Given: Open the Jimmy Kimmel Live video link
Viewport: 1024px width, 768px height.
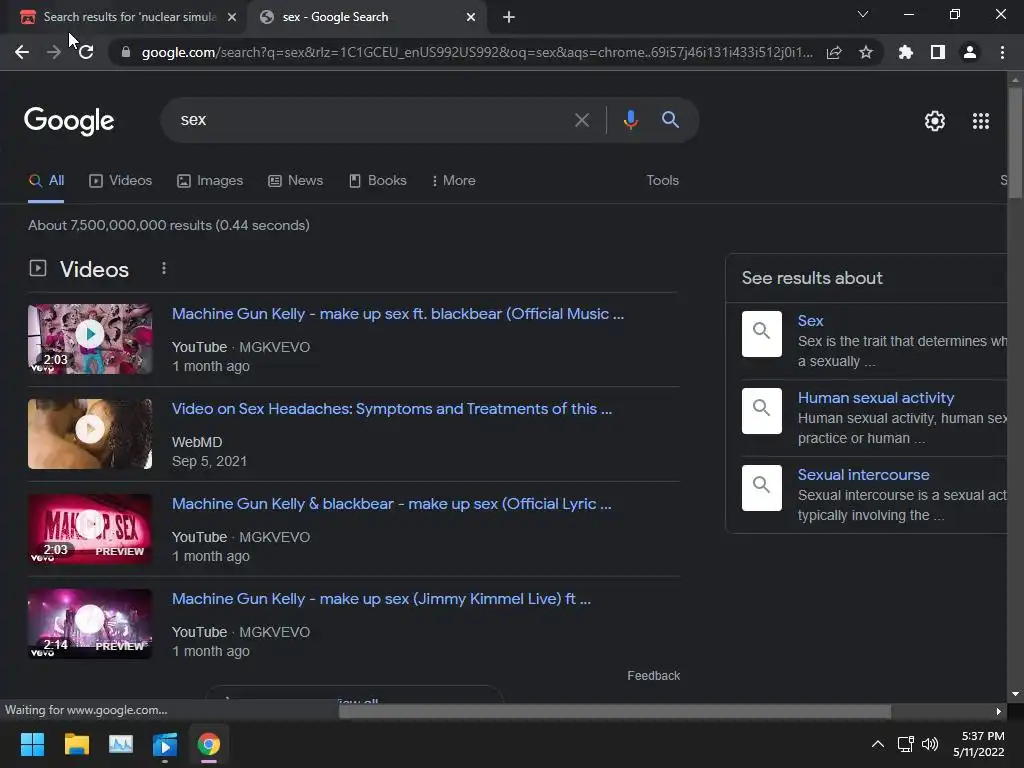Looking at the screenshot, I should click(x=381, y=599).
